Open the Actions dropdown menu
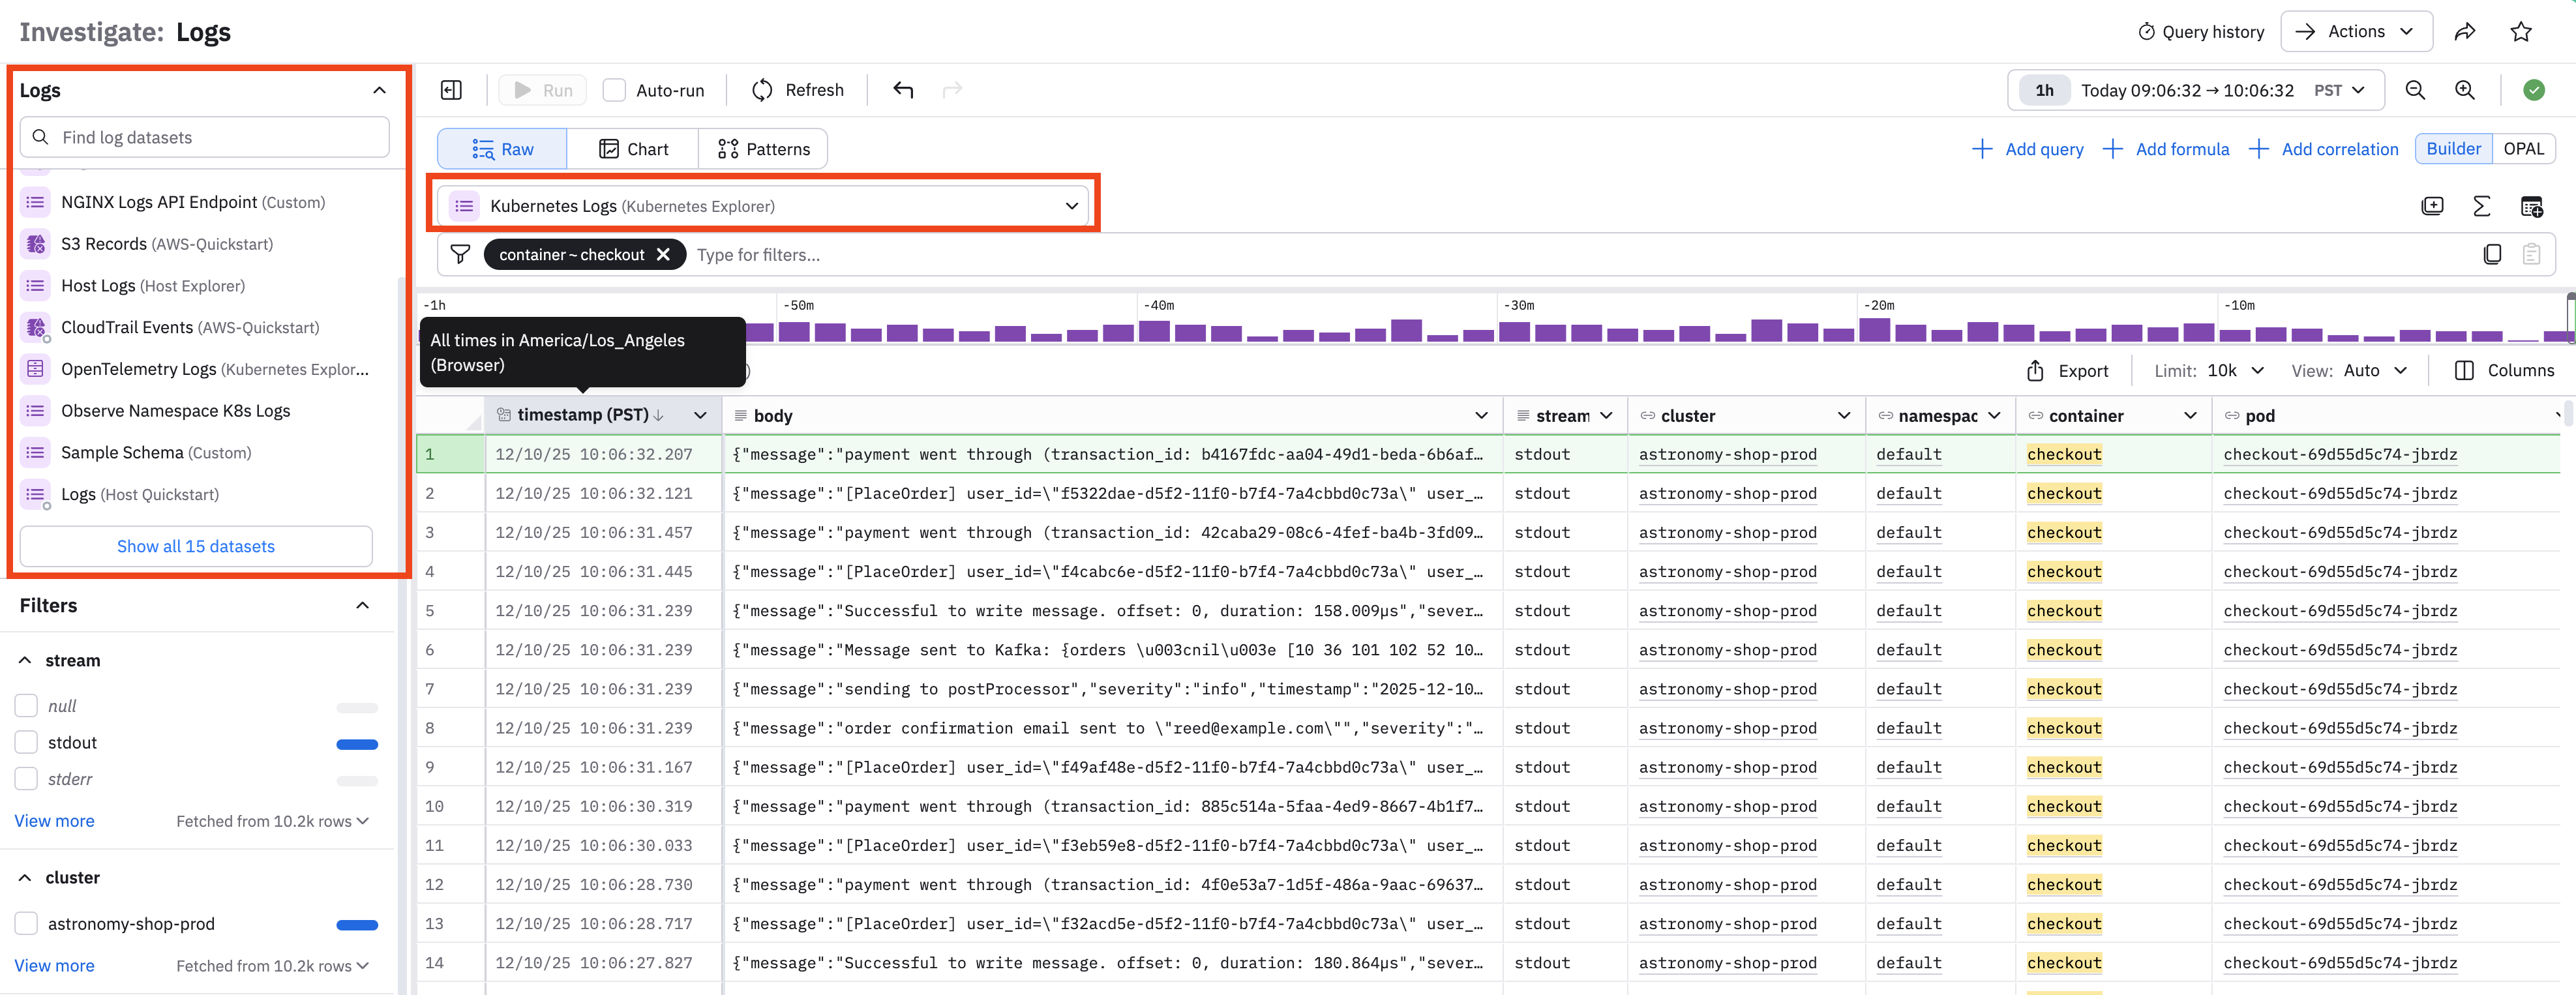 click(2355, 32)
